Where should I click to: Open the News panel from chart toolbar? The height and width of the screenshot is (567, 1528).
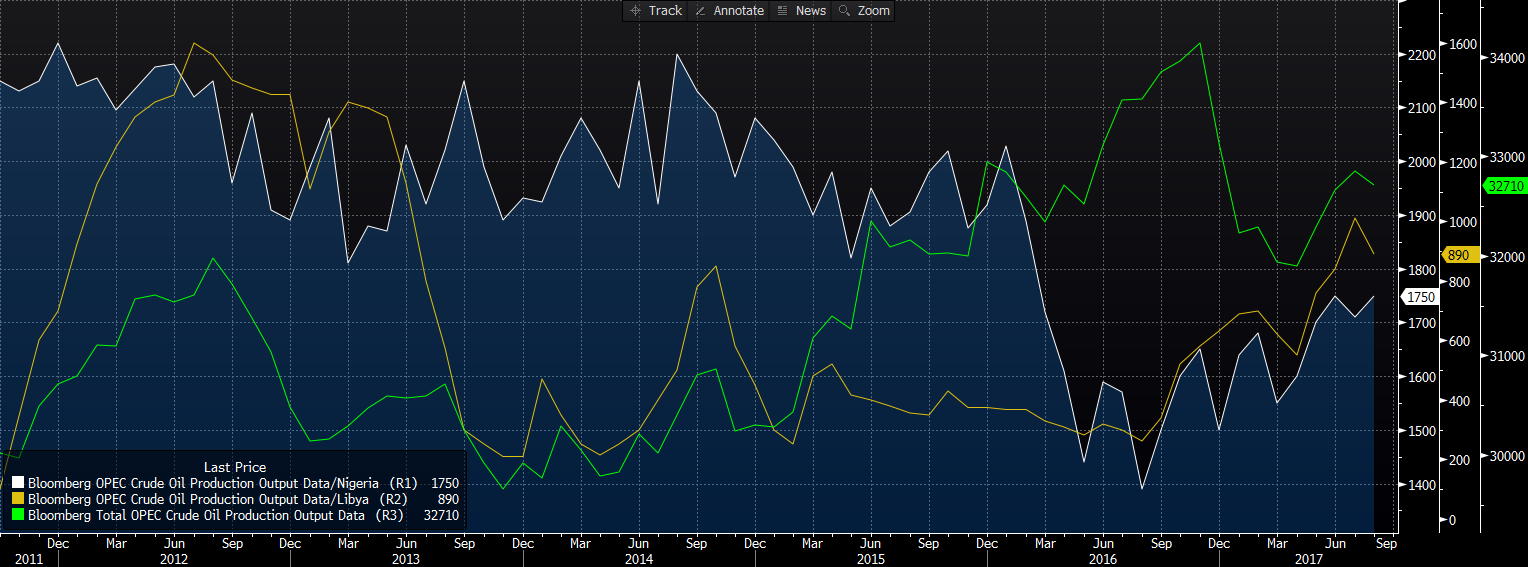coord(802,11)
